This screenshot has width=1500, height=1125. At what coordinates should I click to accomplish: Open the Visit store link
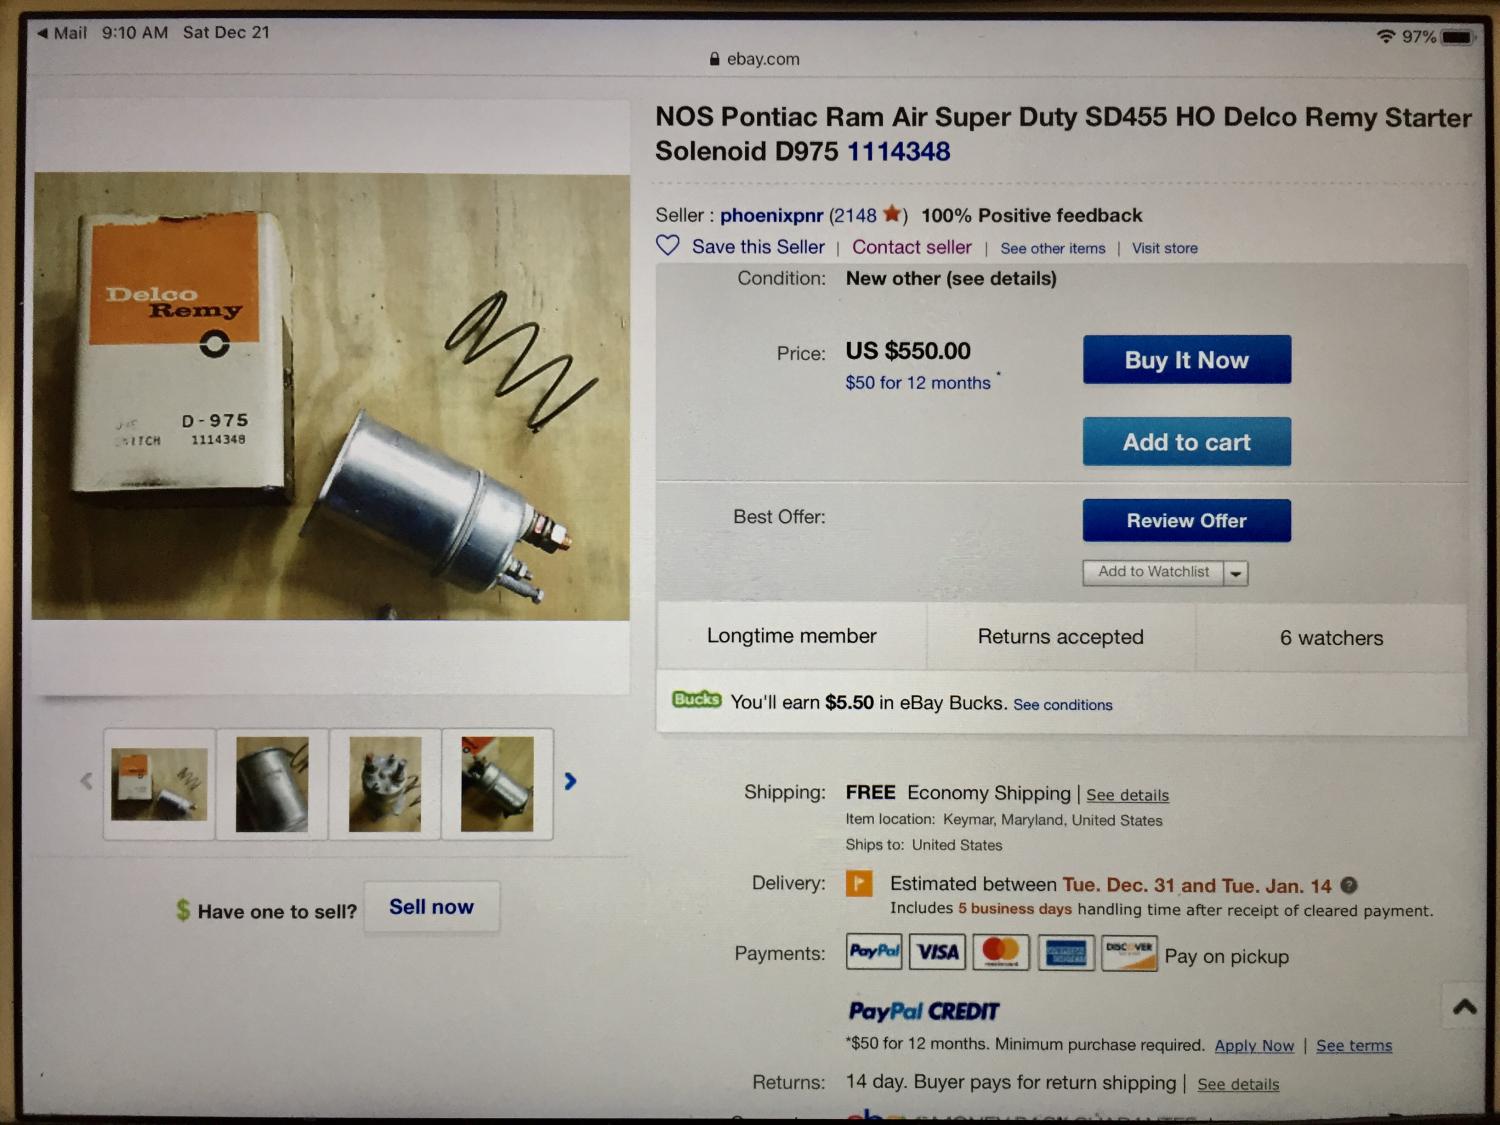click(1164, 248)
